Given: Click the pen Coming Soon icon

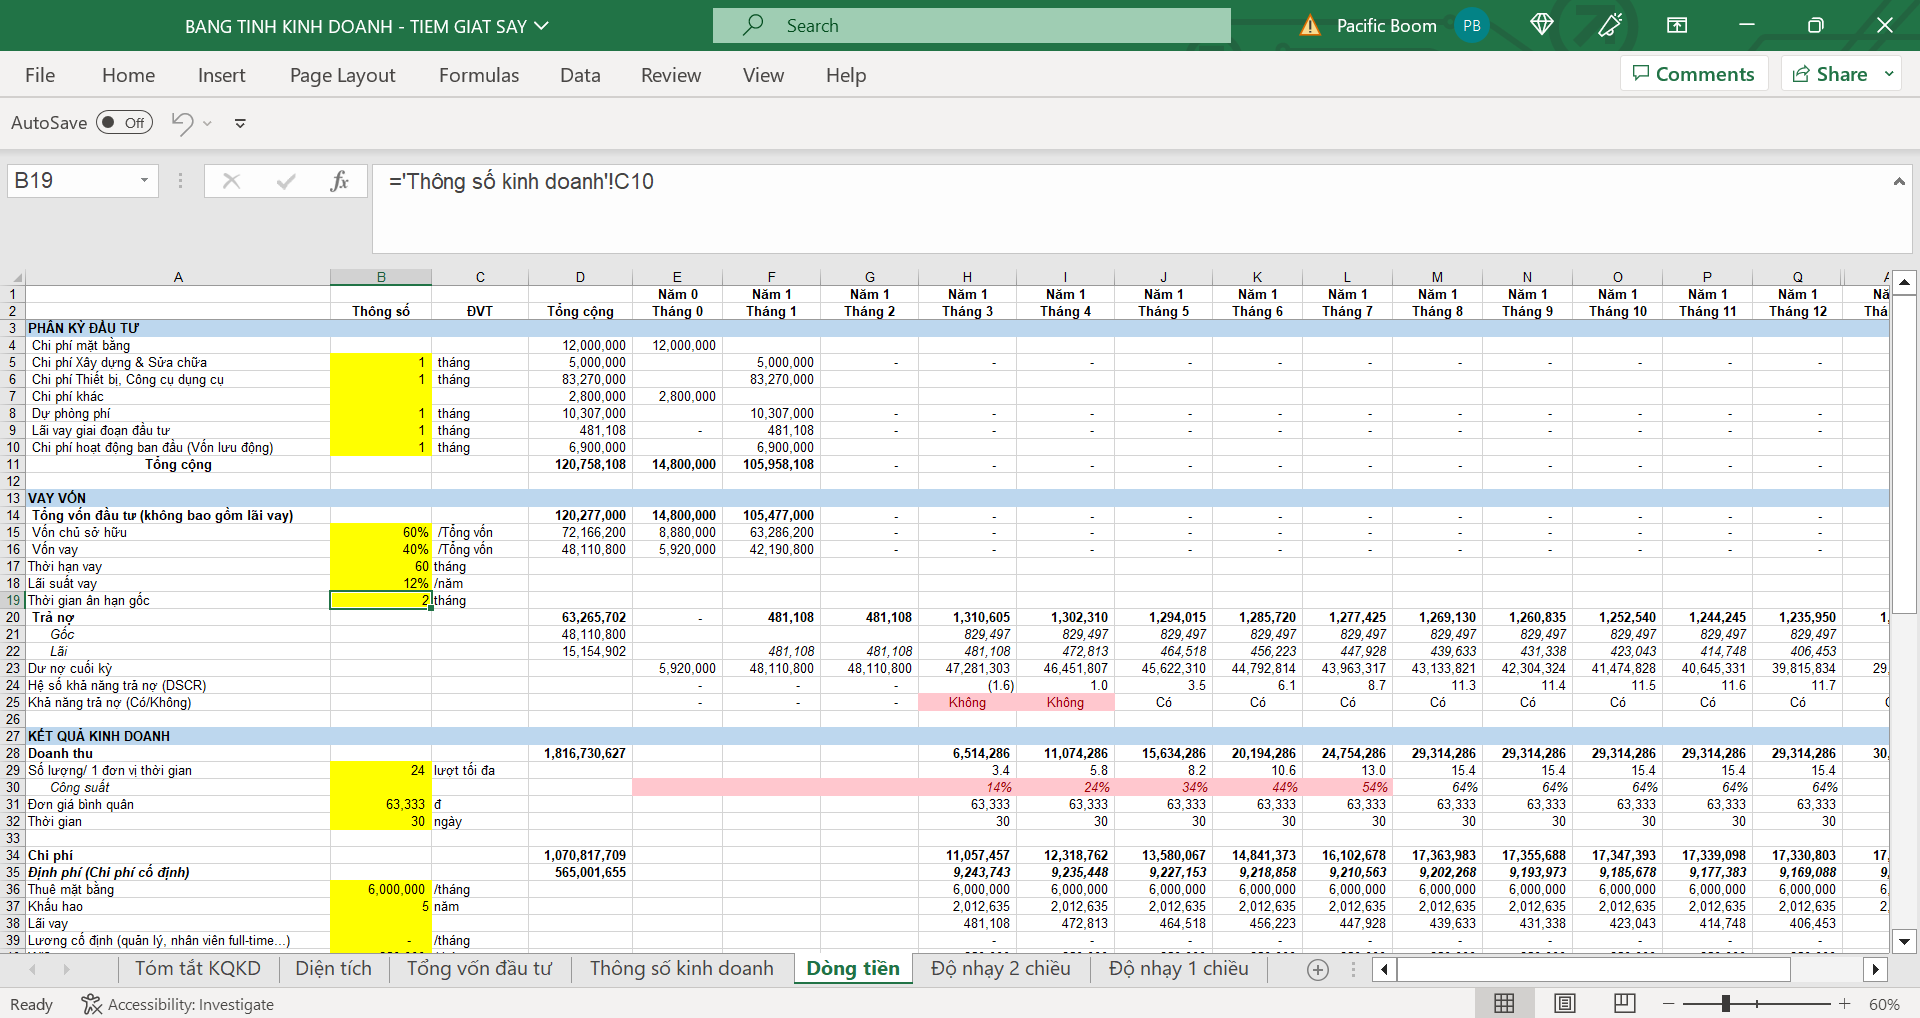Looking at the screenshot, I should (x=1610, y=25).
